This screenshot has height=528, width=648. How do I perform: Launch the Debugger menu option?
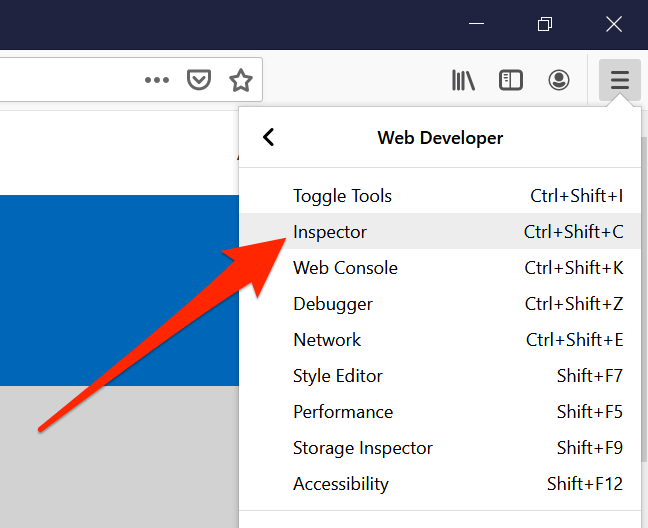click(333, 304)
